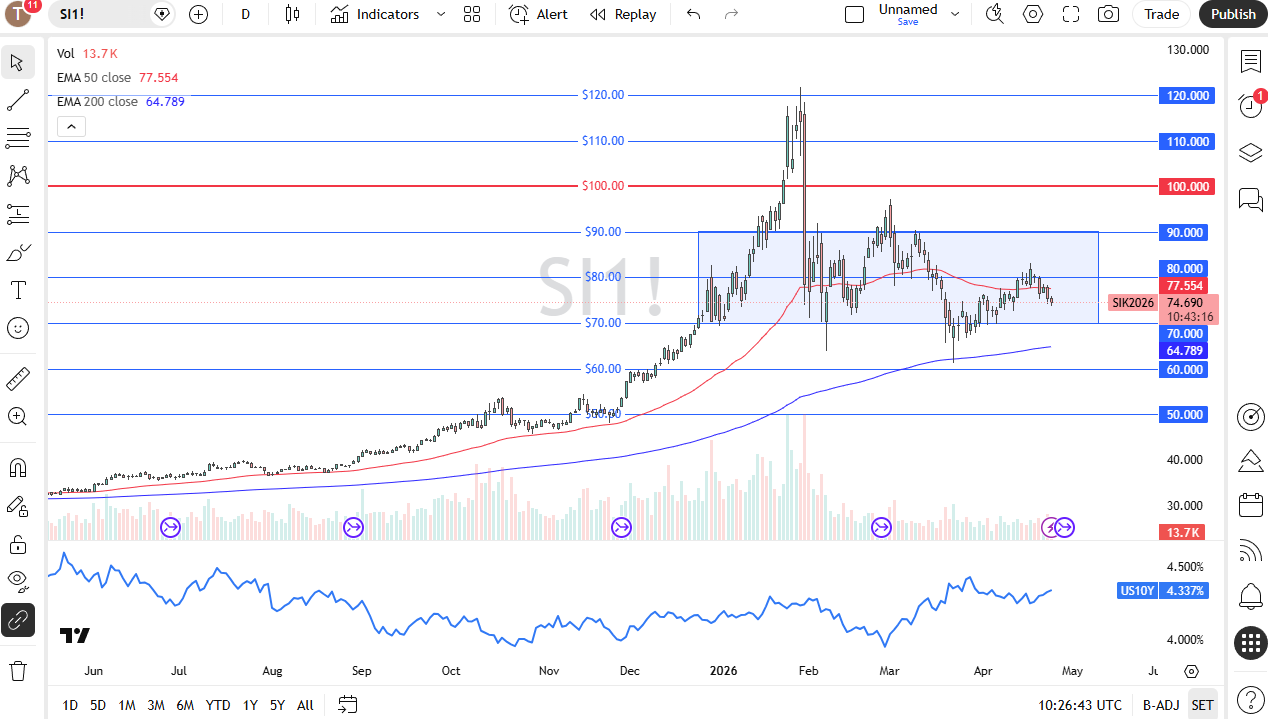Select the ruler measure tool
The image size is (1268, 719).
(x=17, y=378)
